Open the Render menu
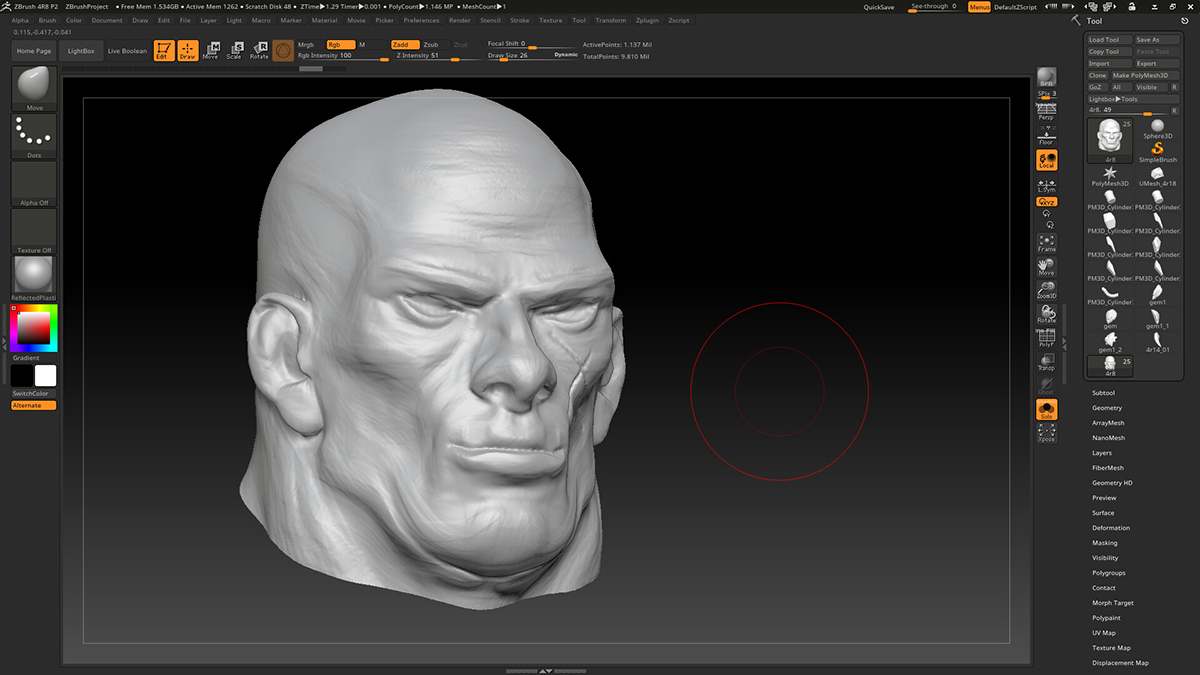Image resolution: width=1200 pixels, height=675 pixels. pos(460,20)
